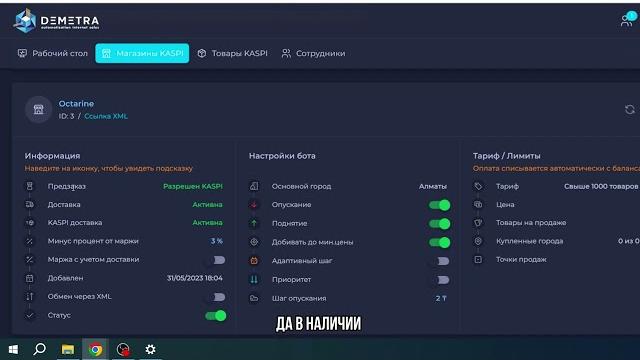This screenshot has height=360, width=640.
Task: Click the Шаг опускания icon
Action: pos(254,298)
